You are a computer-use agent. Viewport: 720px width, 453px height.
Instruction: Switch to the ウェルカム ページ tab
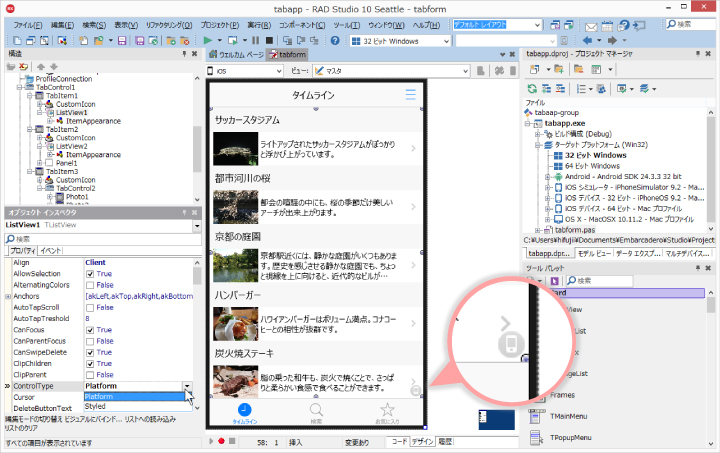click(236, 55)
